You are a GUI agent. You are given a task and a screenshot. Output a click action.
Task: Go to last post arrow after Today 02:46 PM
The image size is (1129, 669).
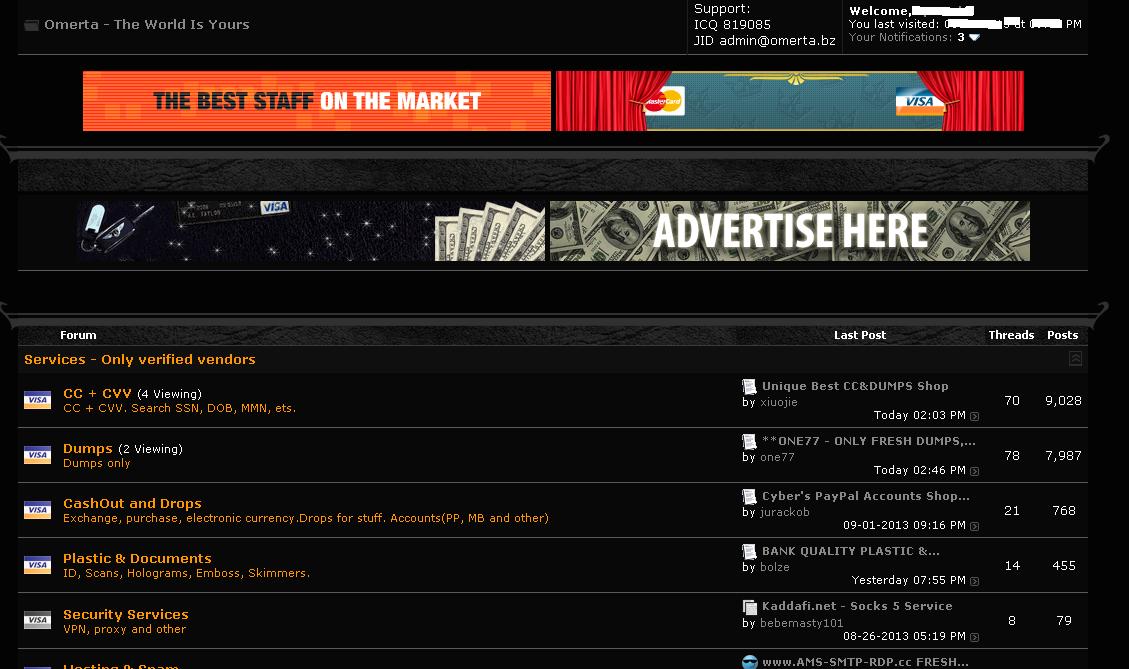tap(974, 471)
